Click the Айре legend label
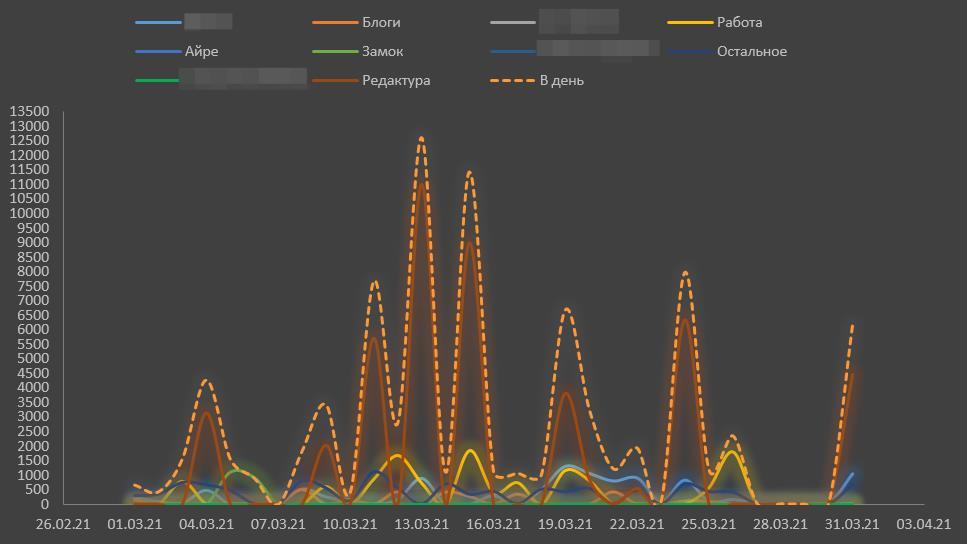The height and width of the screenshot is (544, 967). coord(201,51)
